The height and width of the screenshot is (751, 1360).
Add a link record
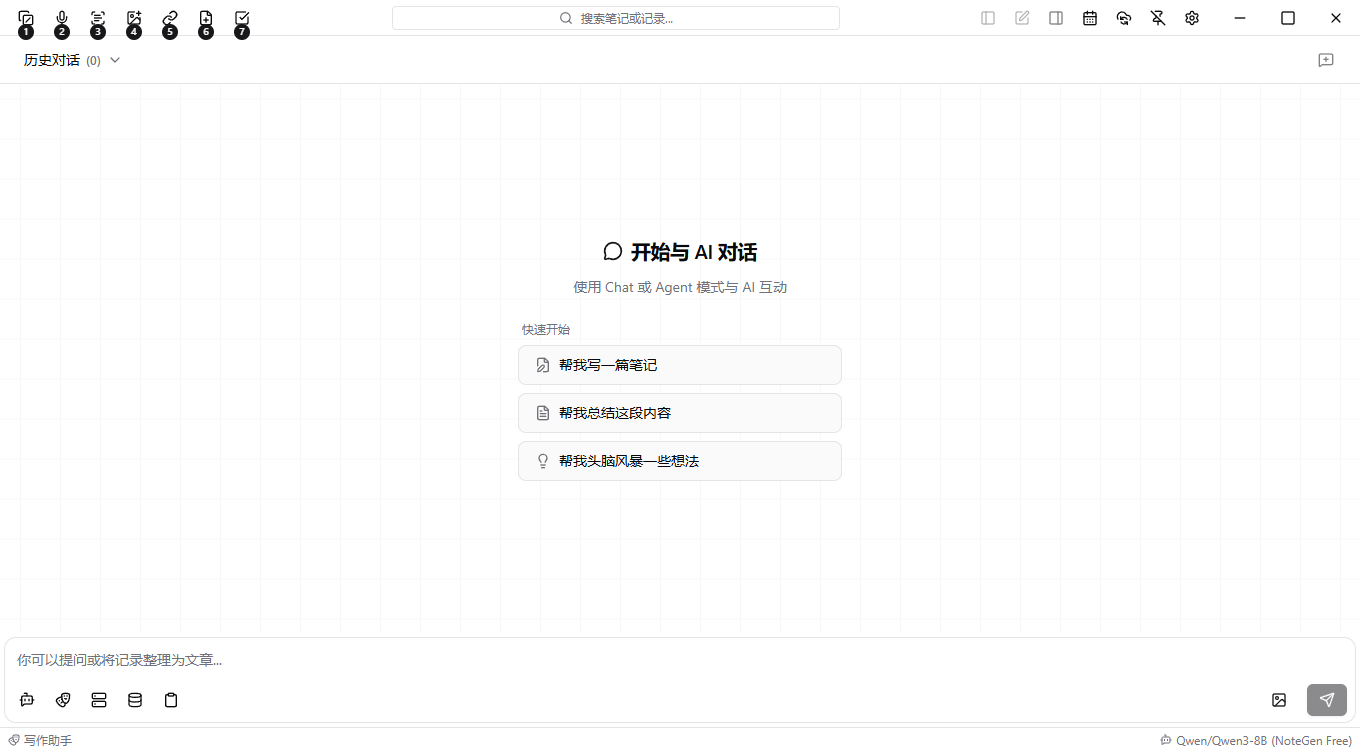pos(170,18)
